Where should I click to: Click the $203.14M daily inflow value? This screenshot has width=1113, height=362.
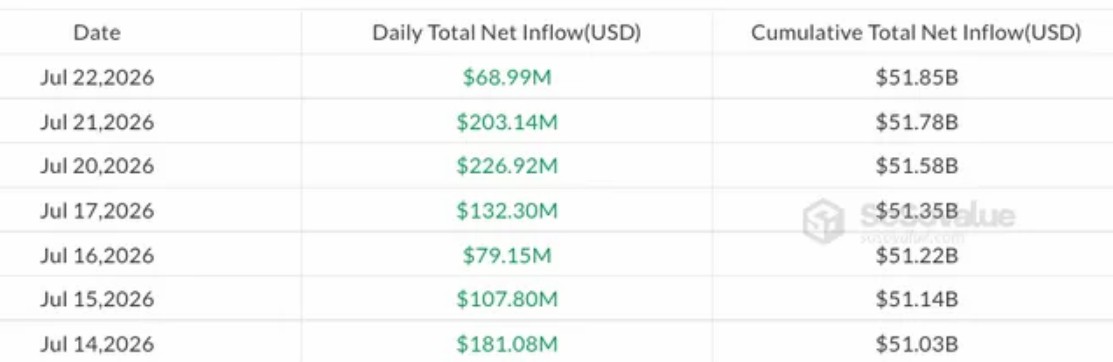pyautogui.click(x=507, y=122)
